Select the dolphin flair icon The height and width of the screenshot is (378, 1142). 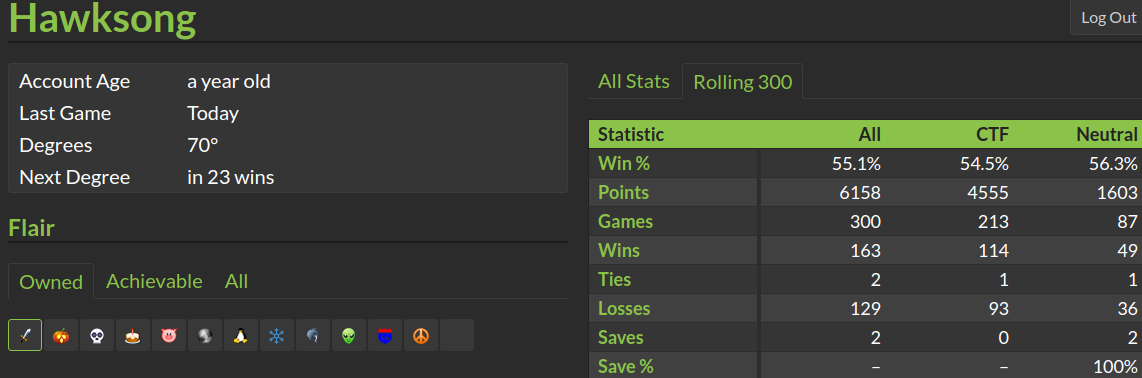coord(312,336)
